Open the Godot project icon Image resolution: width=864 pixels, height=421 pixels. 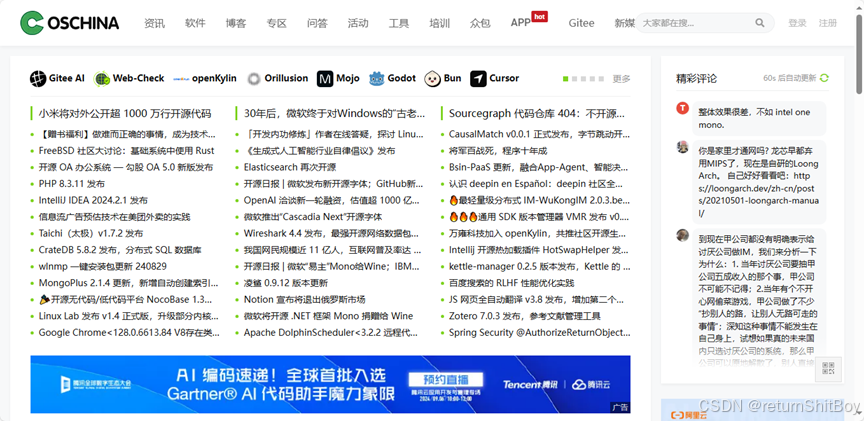pyautogui.click(x=377, y=79)
